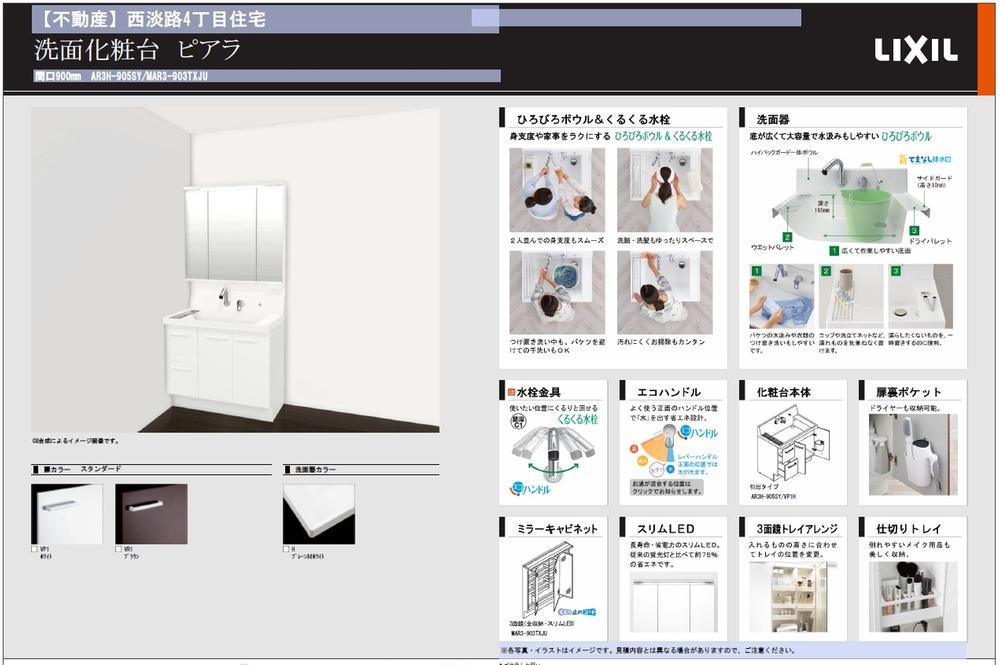The height and width of the screenshot is (665, 1000).
Task: Click the CG image caption below the render
Action: 75,441
